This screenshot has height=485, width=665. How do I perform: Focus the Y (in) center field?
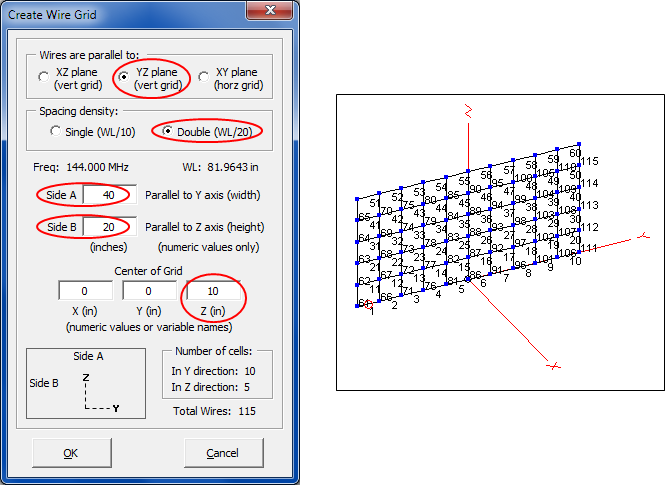click(148, 291)
